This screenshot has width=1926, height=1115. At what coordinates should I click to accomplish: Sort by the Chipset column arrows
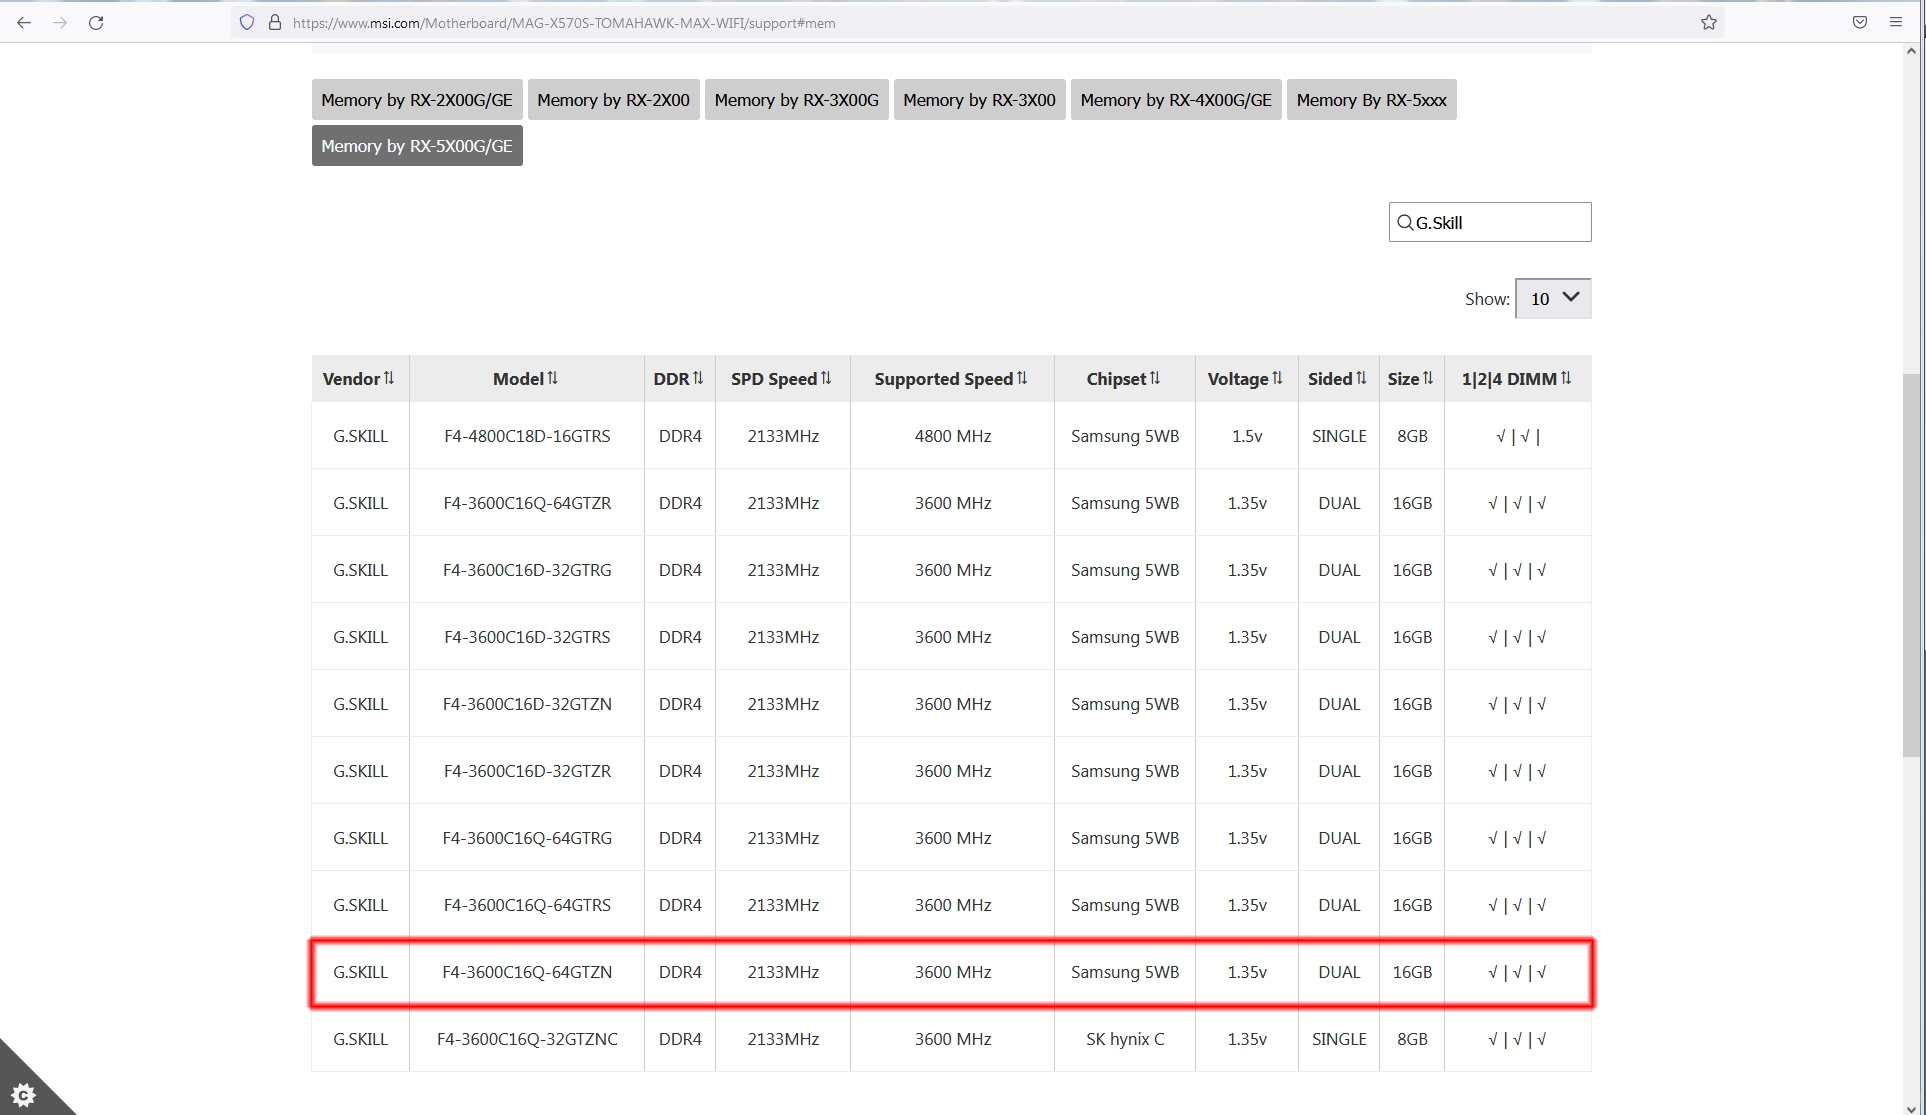1155,378
